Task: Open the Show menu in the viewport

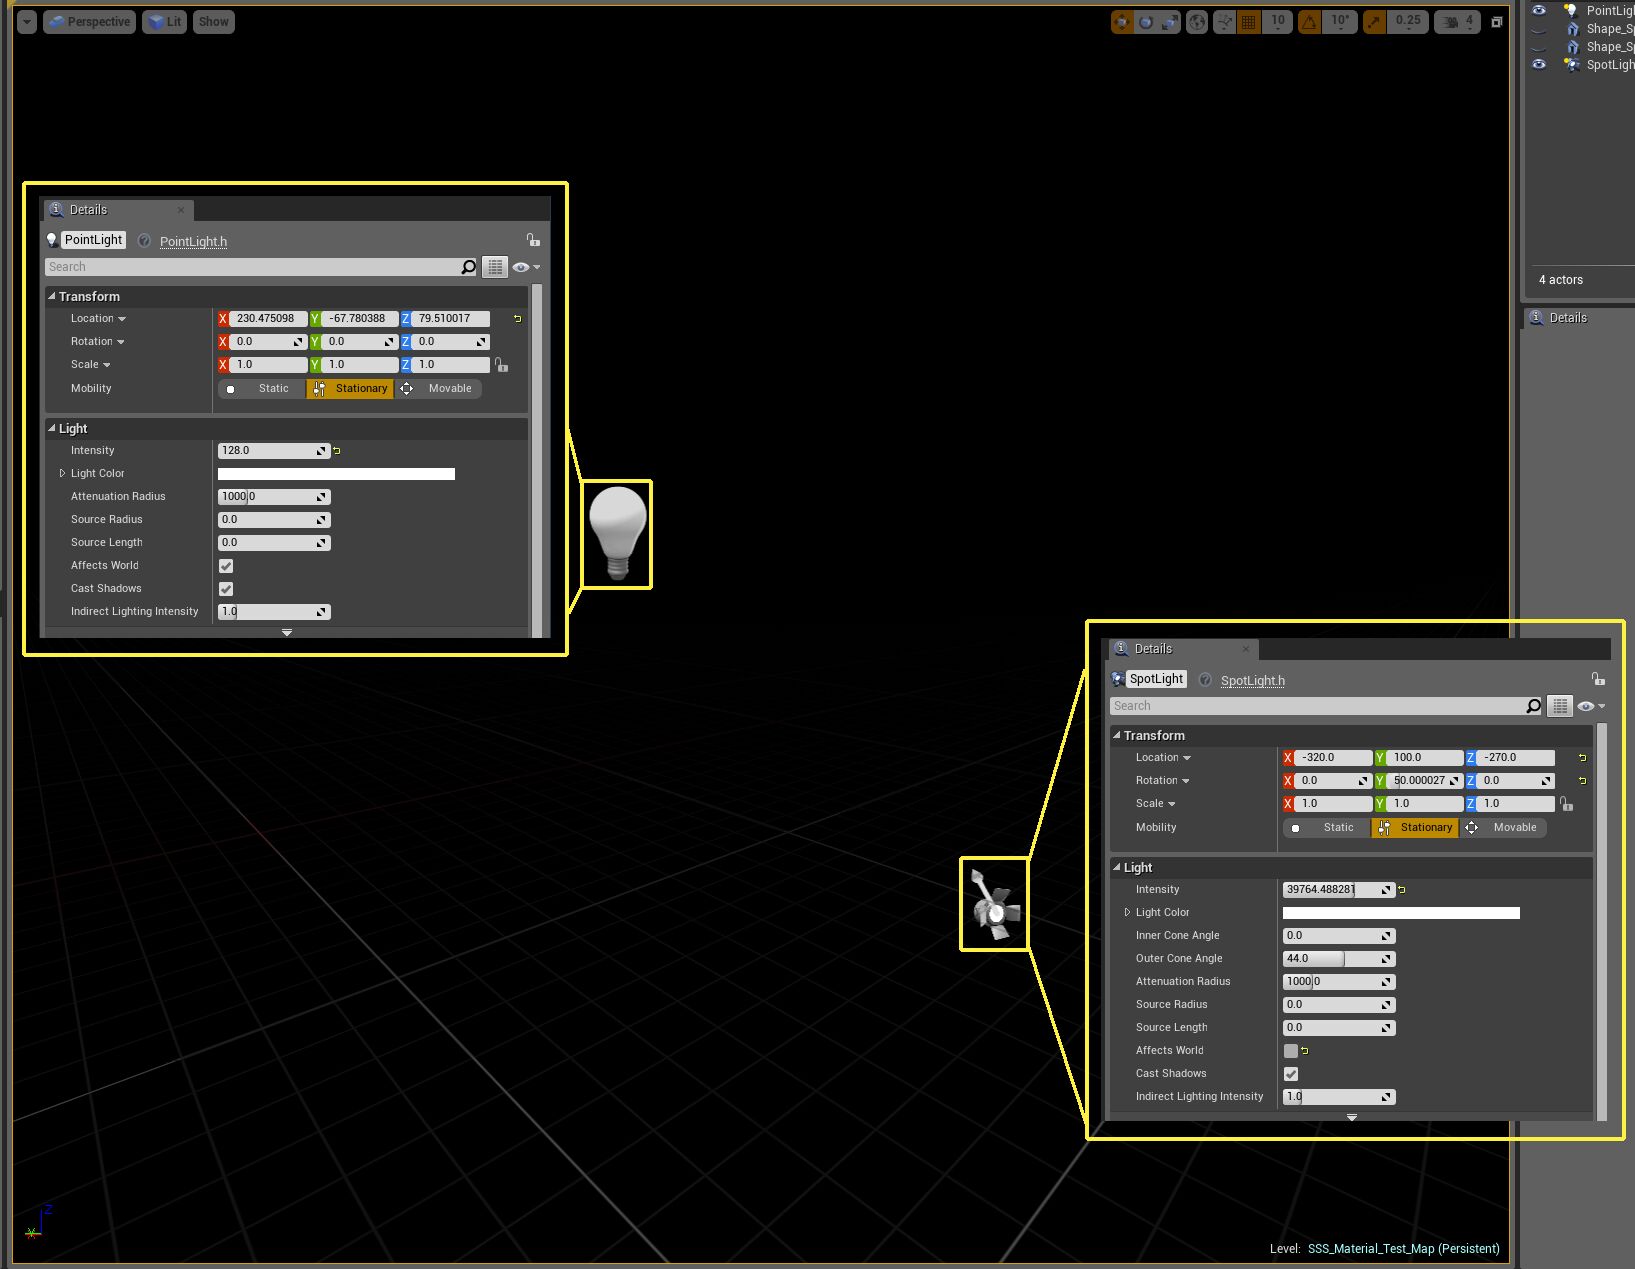Action: [x=213, y=21]
